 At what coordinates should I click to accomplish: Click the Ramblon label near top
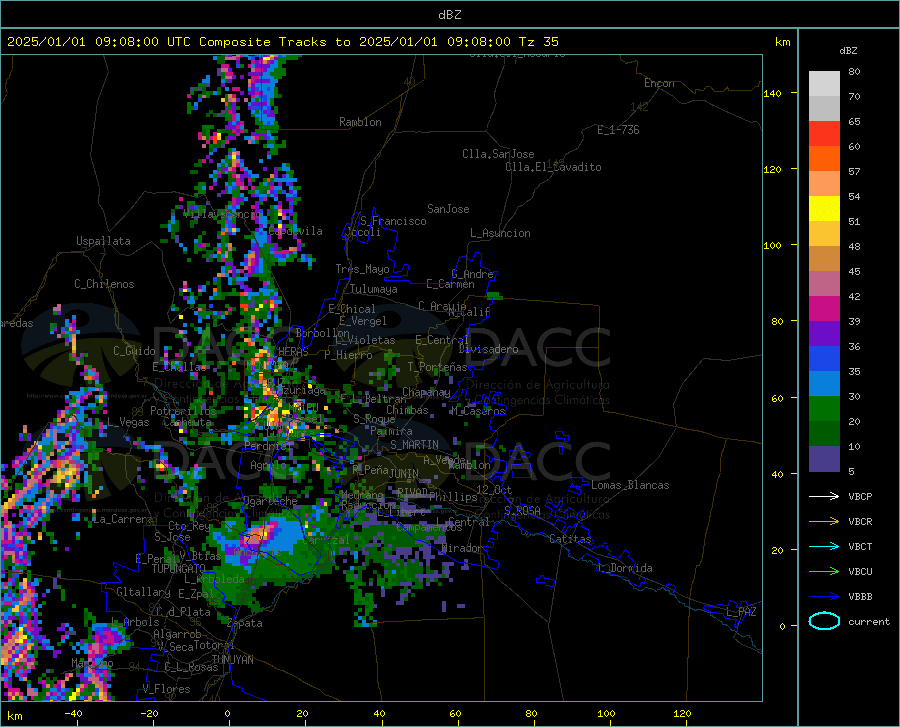point(360,122)
